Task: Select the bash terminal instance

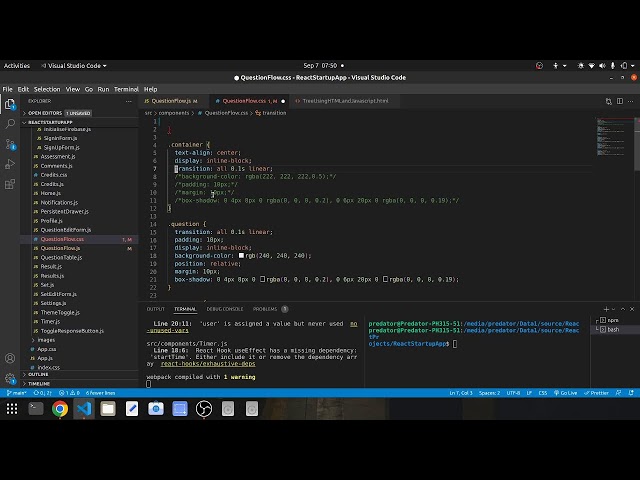Action: pyautogui.click(x=613, y=329)
